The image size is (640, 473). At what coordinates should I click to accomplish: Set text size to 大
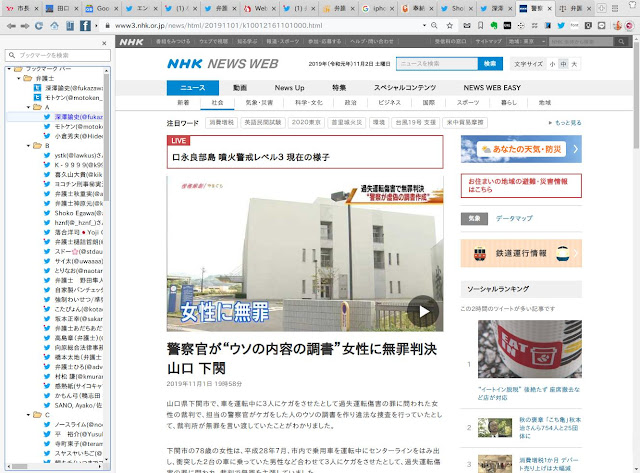(x=574, y=64)
